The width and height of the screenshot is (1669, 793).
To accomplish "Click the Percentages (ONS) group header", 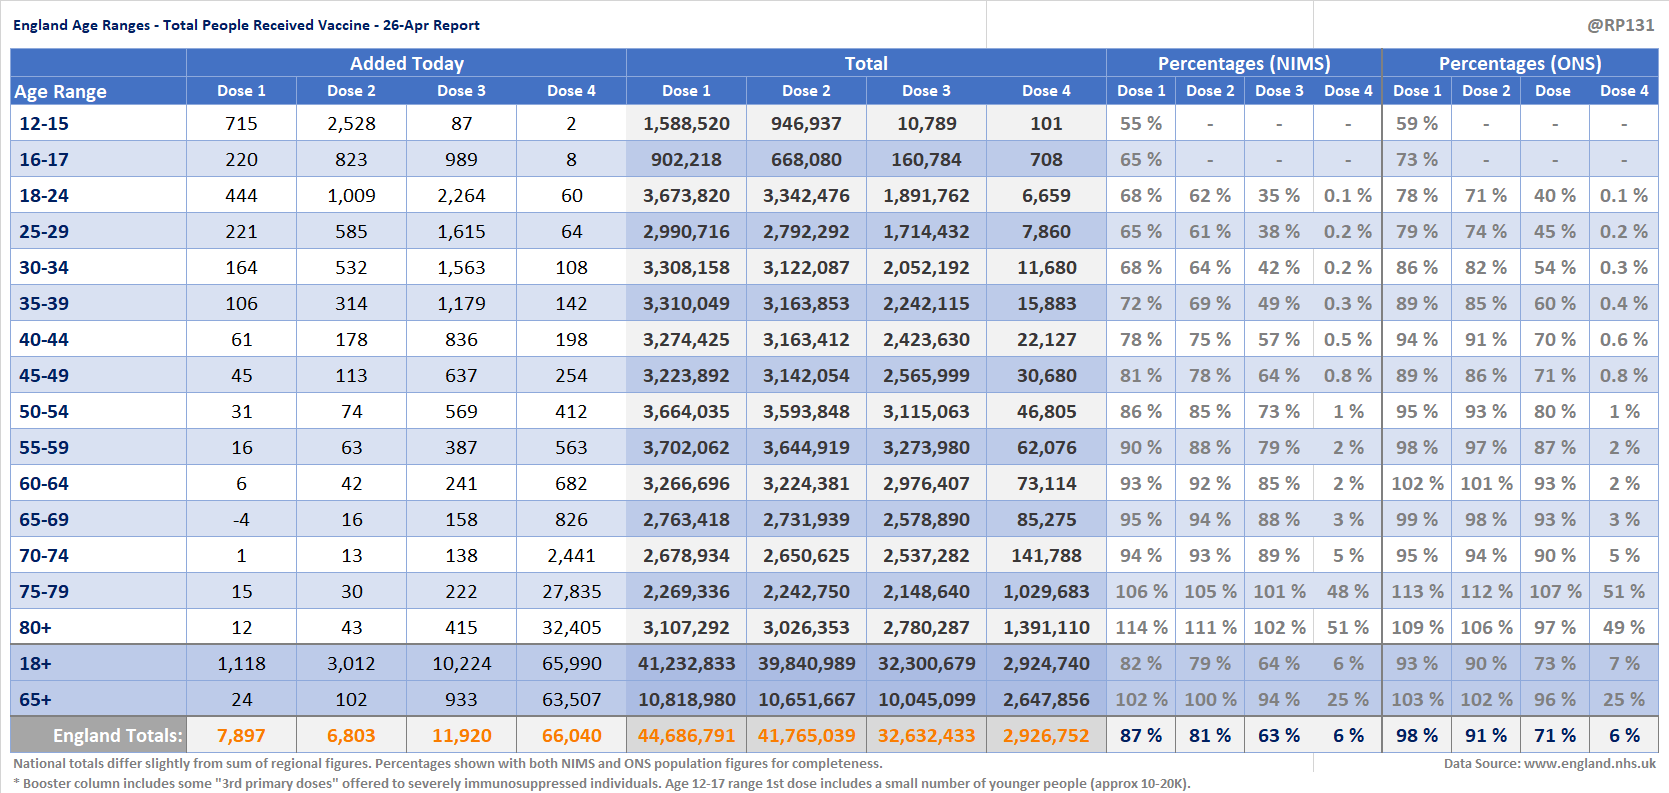I will tap(1519, 63).
